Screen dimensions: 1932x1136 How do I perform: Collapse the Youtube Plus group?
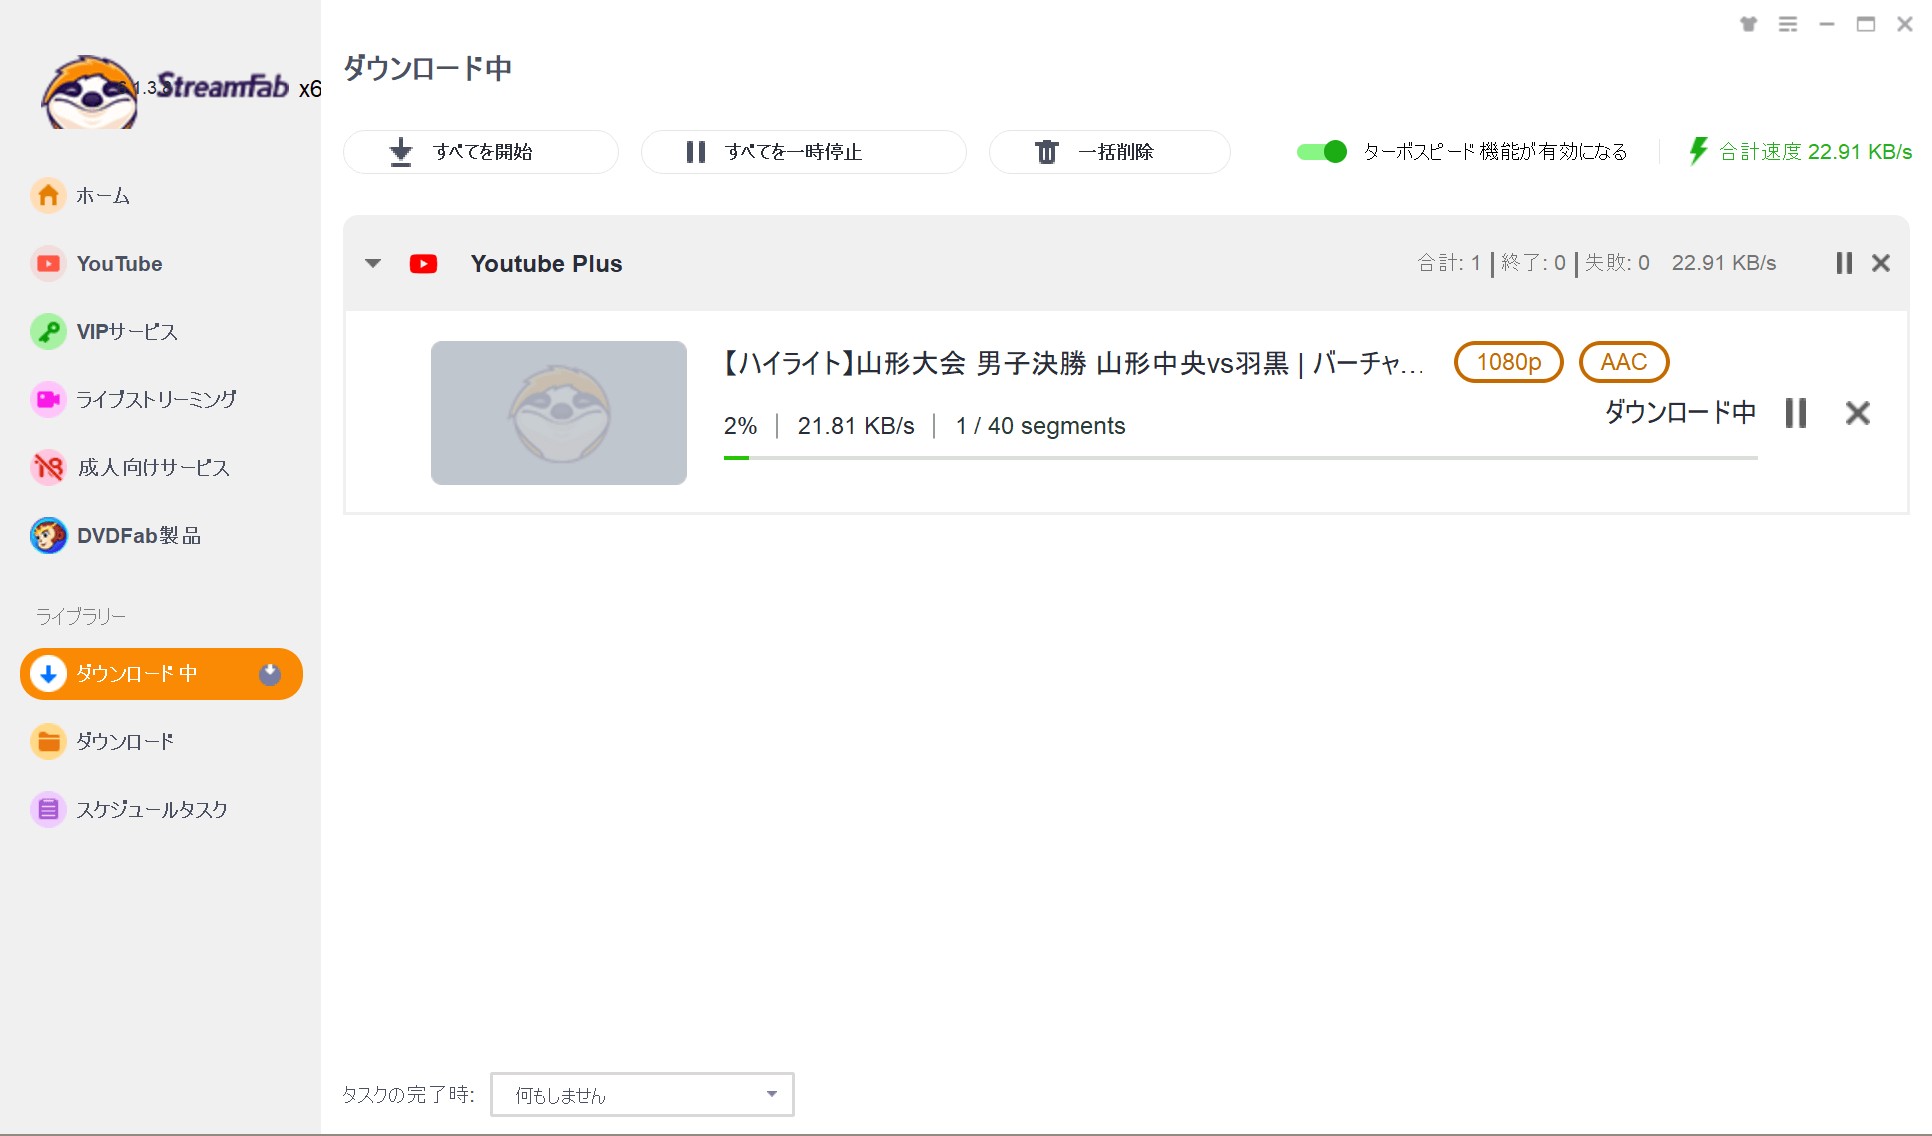373,264
